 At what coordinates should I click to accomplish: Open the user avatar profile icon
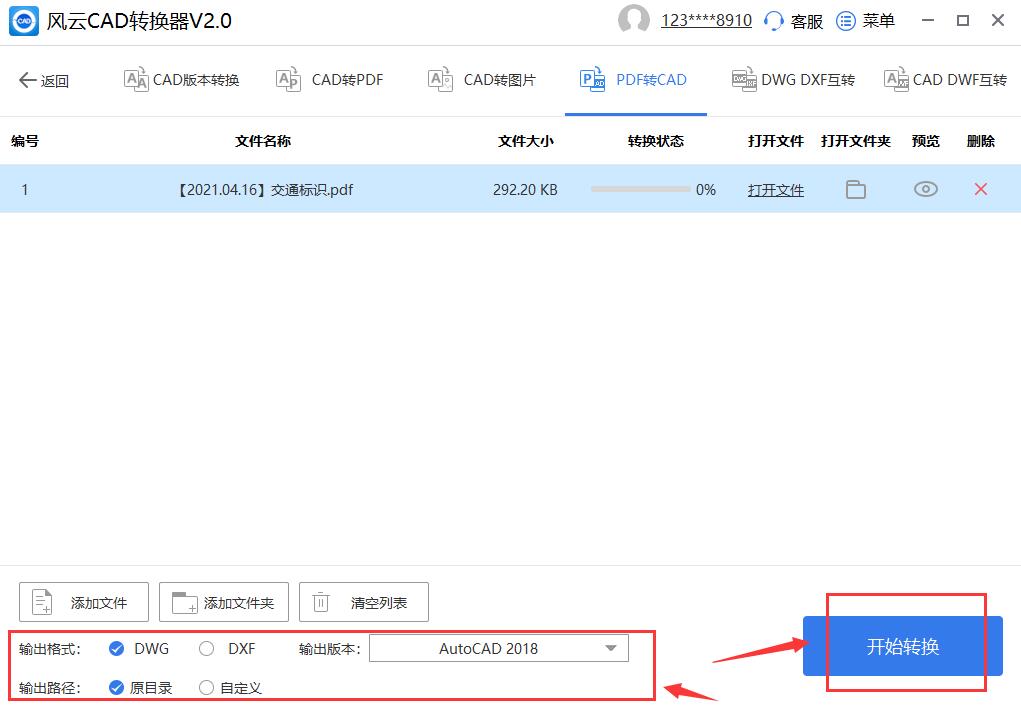click(x=633, y=20)
